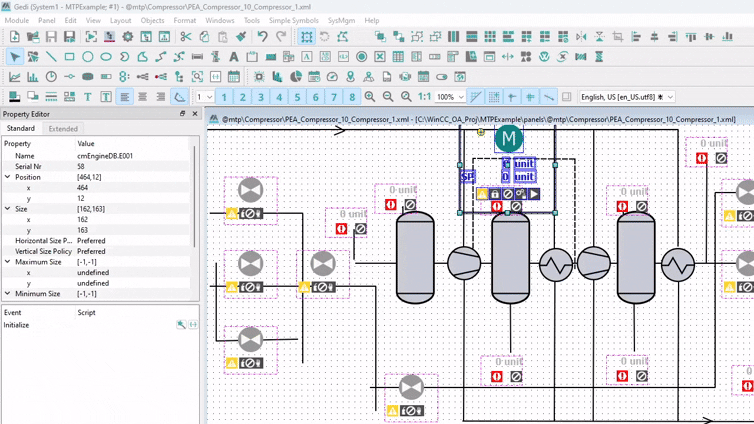754x424 pixels.
Task: Choose the Rectangle drawing tool
Action: click(x=69, y=57)
